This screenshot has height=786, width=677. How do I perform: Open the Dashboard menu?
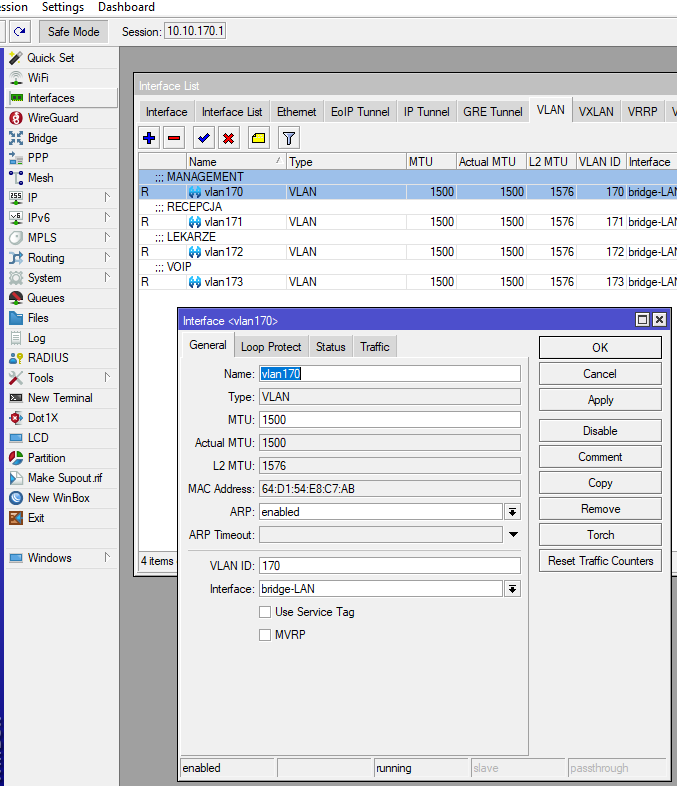[x=126, y=7]
